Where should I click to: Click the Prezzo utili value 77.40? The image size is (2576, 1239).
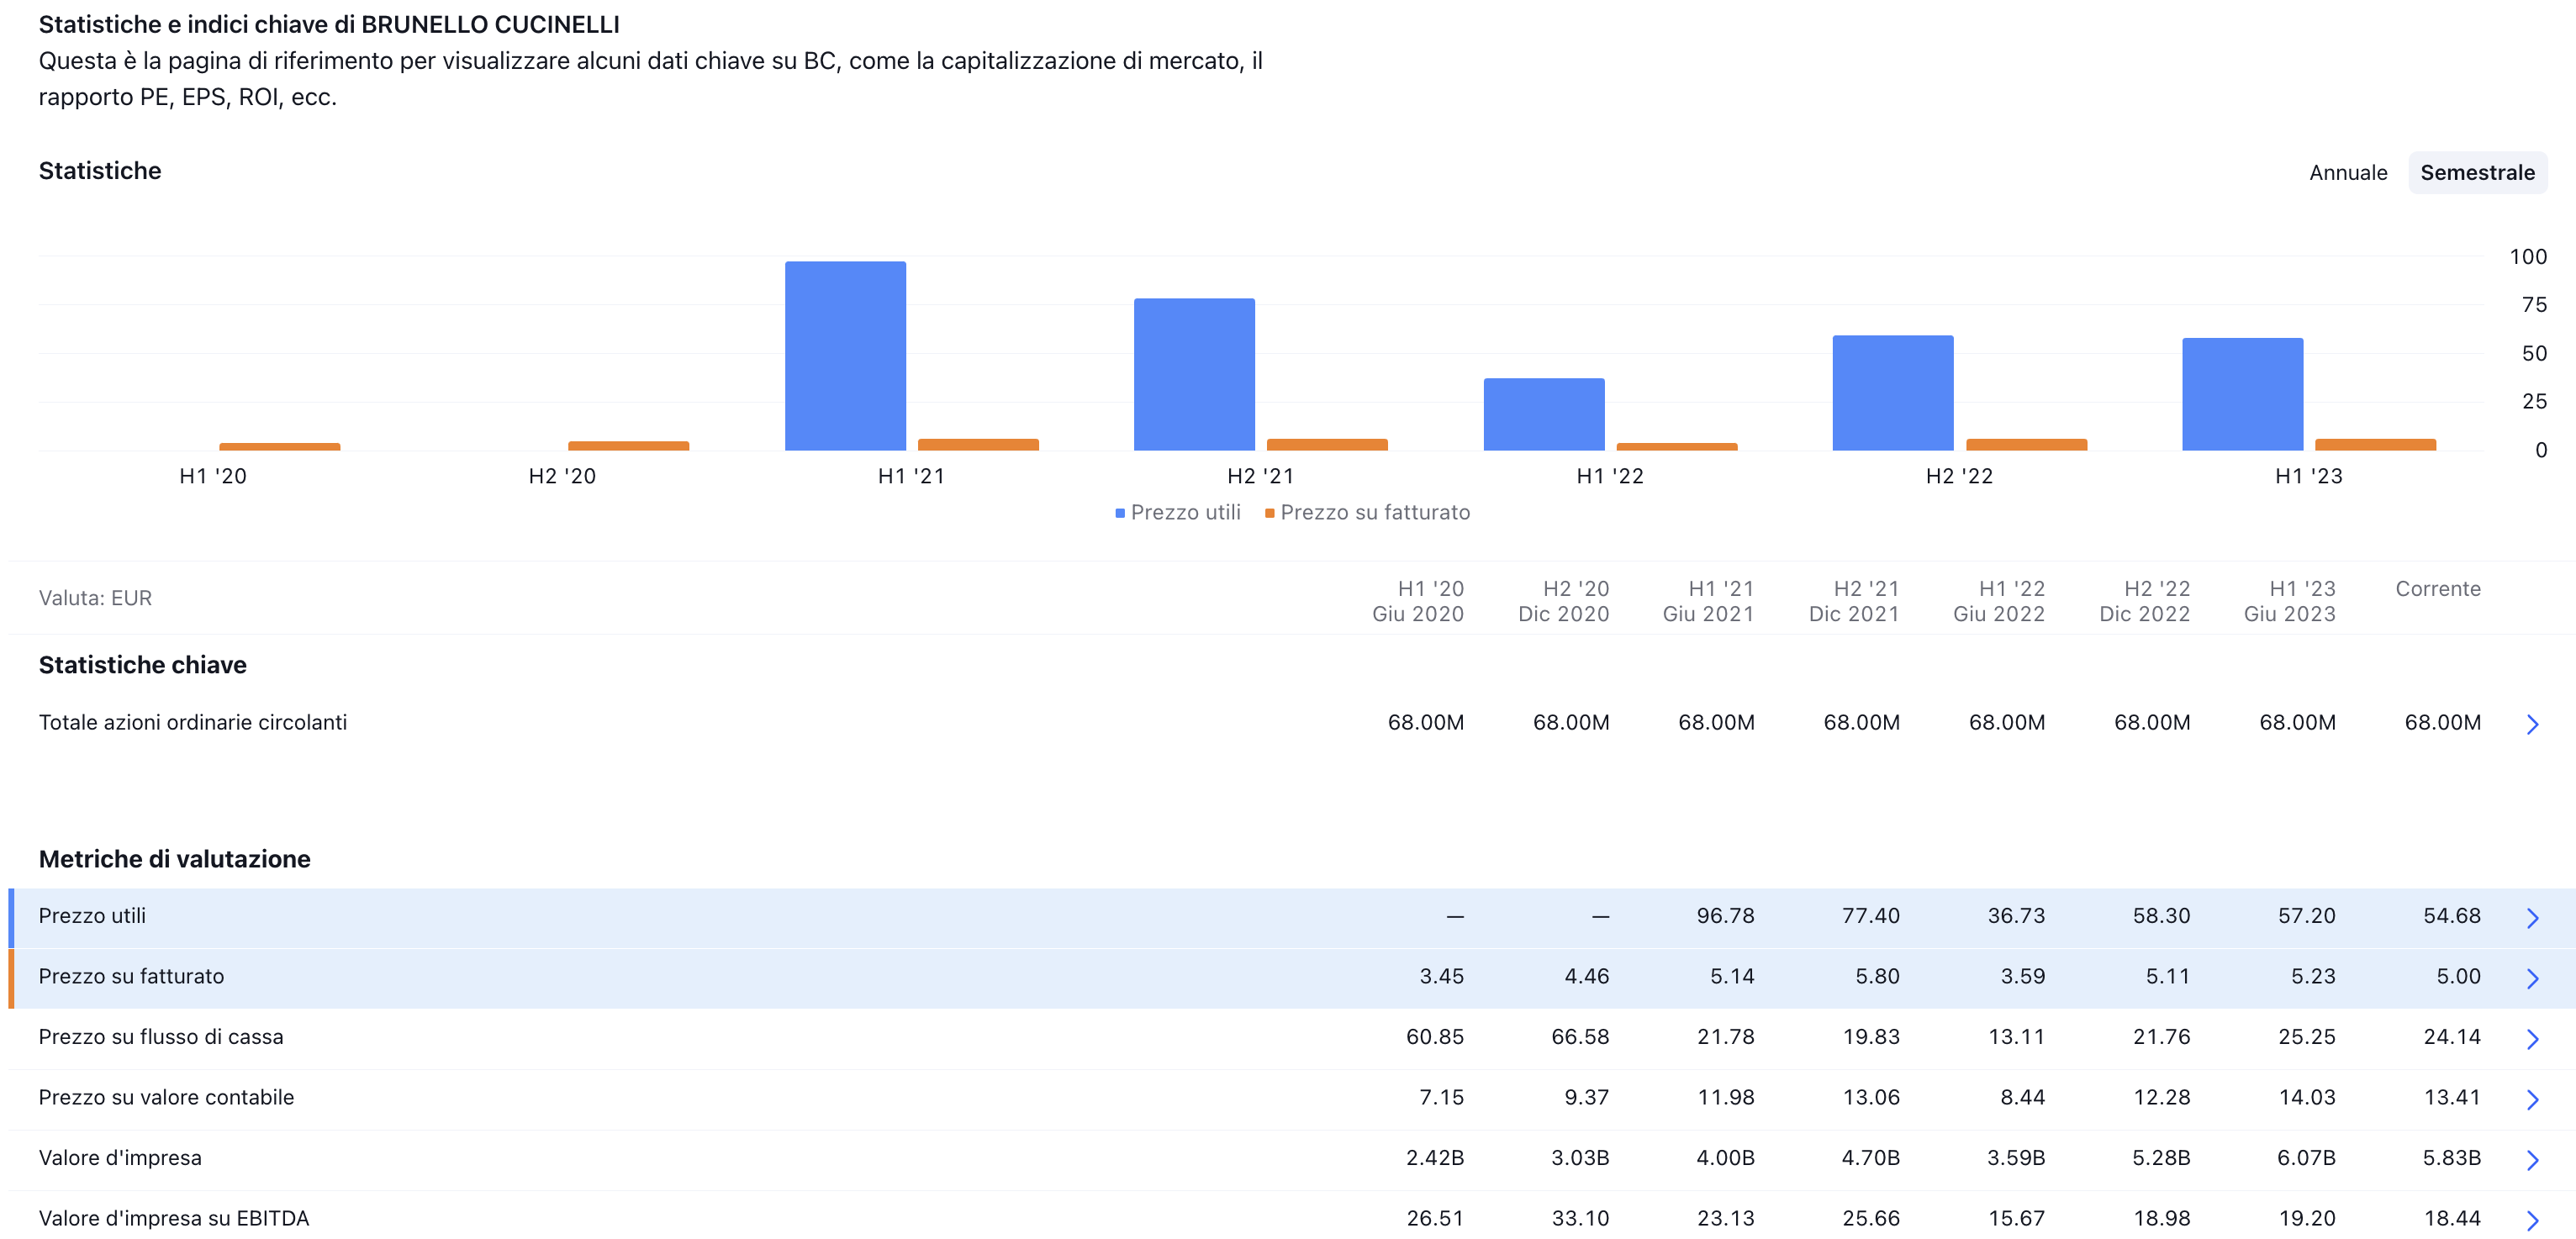click(1871, 916)
